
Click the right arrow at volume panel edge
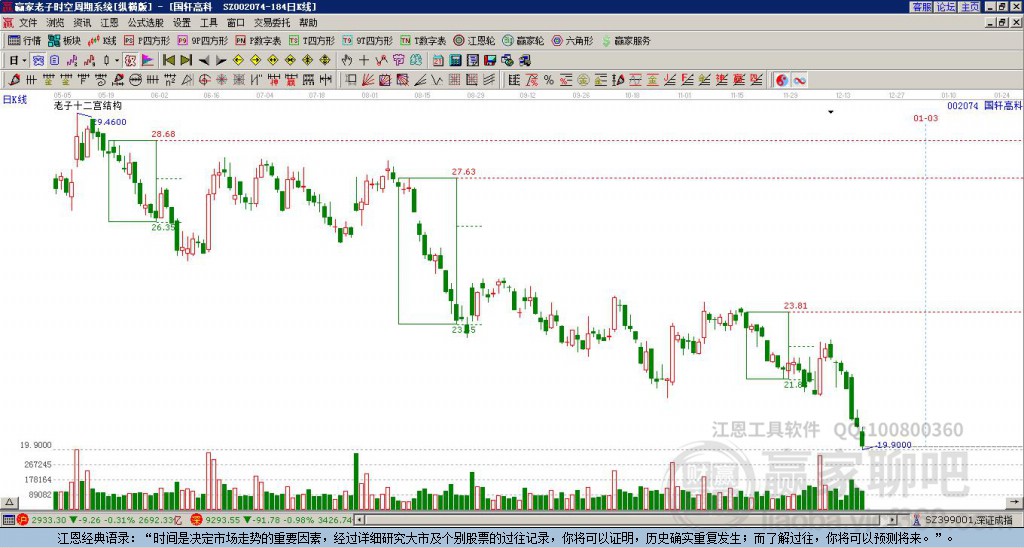click(1016, 502)
